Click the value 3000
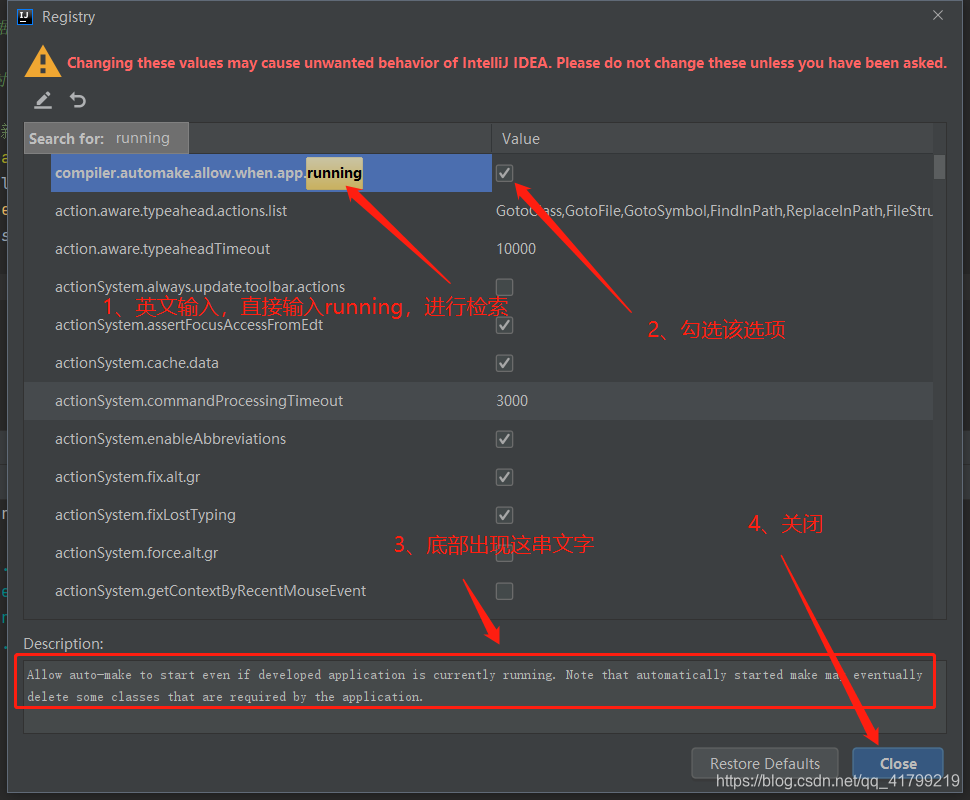The height and width of the screenshot is (800, 970). click(x=512, y=401)
